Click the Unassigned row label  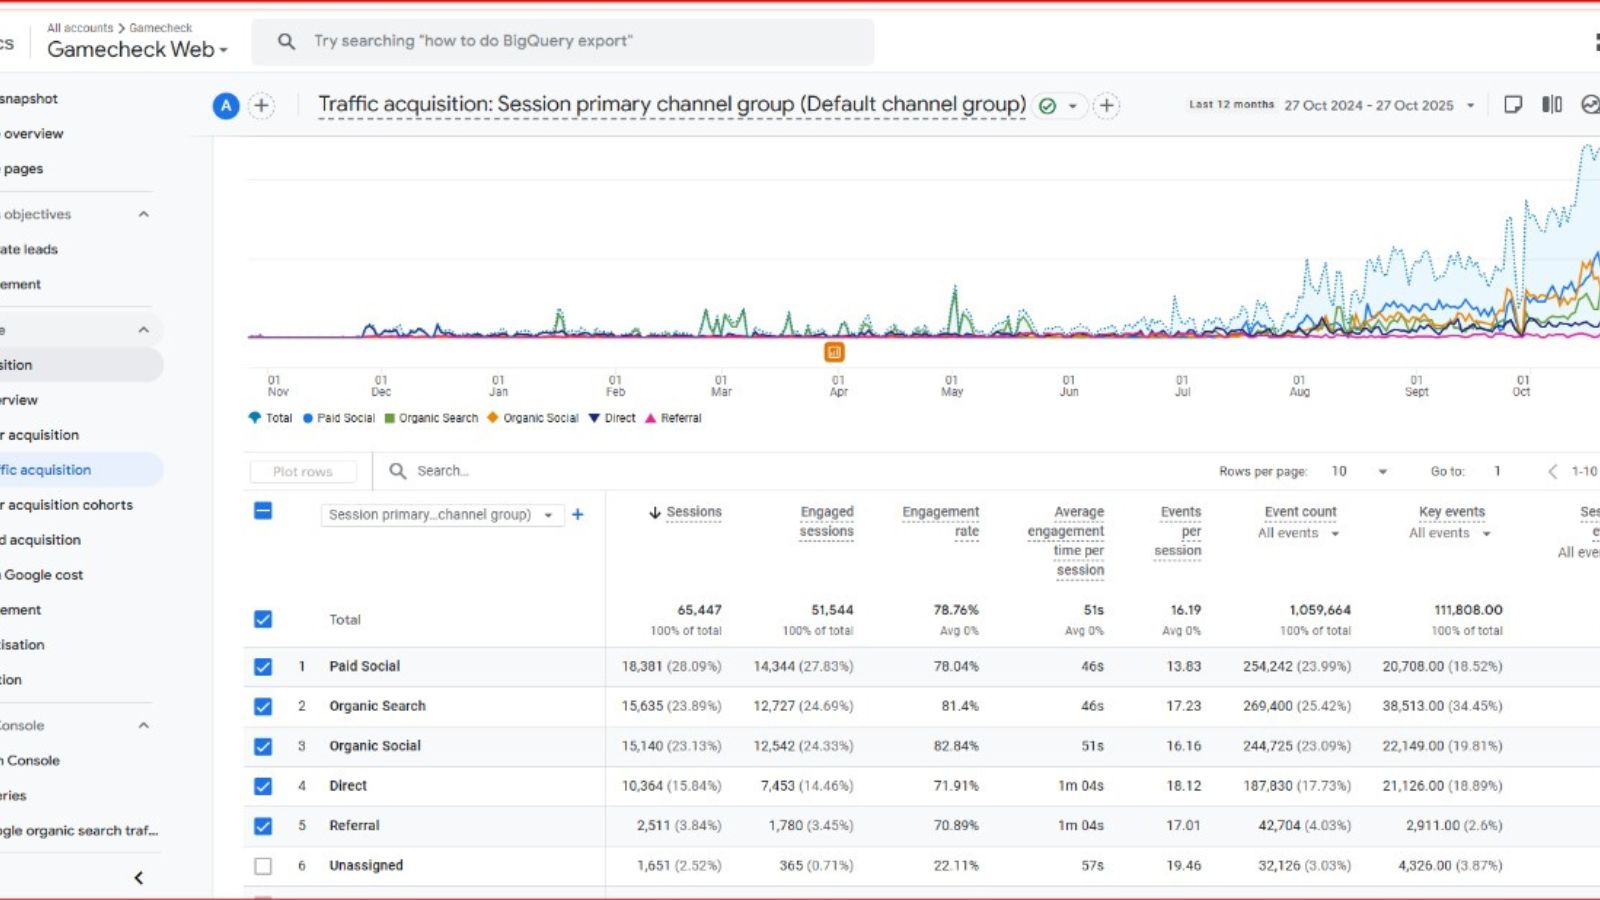click(366, 866)
